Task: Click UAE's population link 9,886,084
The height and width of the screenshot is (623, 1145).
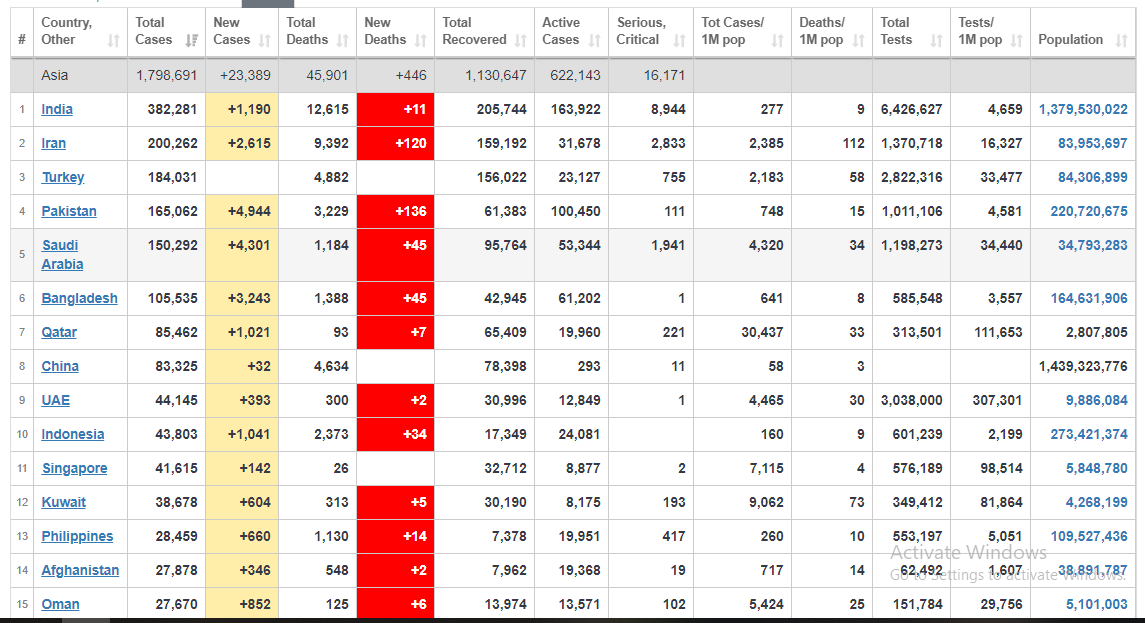Action: tap(1097, 400)
